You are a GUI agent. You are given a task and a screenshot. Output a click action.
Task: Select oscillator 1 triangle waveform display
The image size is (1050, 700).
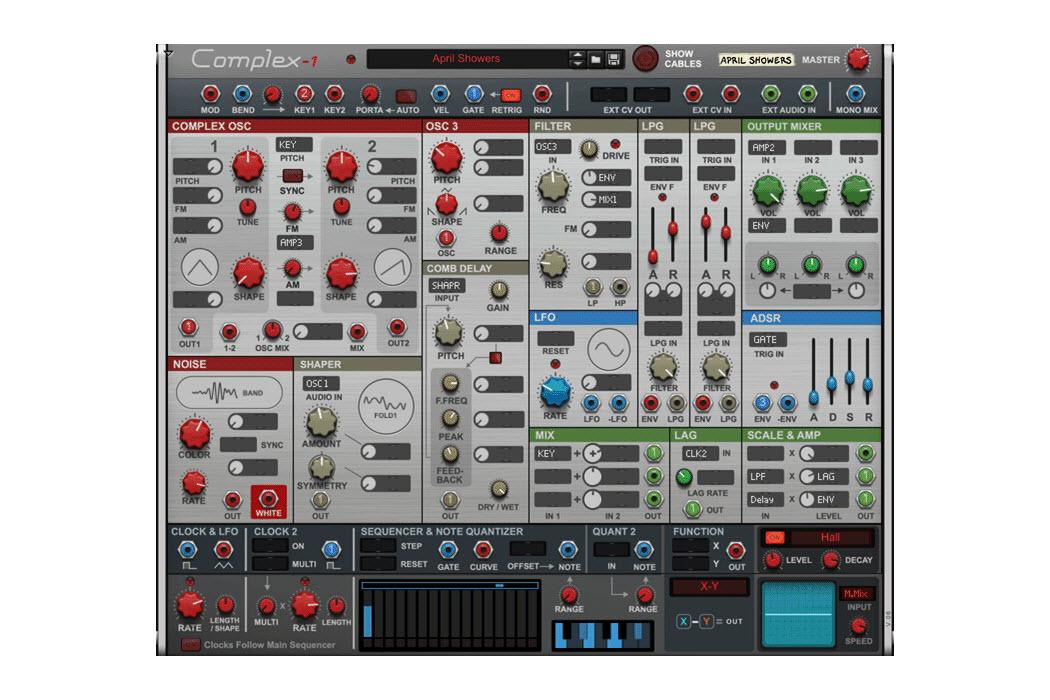click(x=200, y=267)
